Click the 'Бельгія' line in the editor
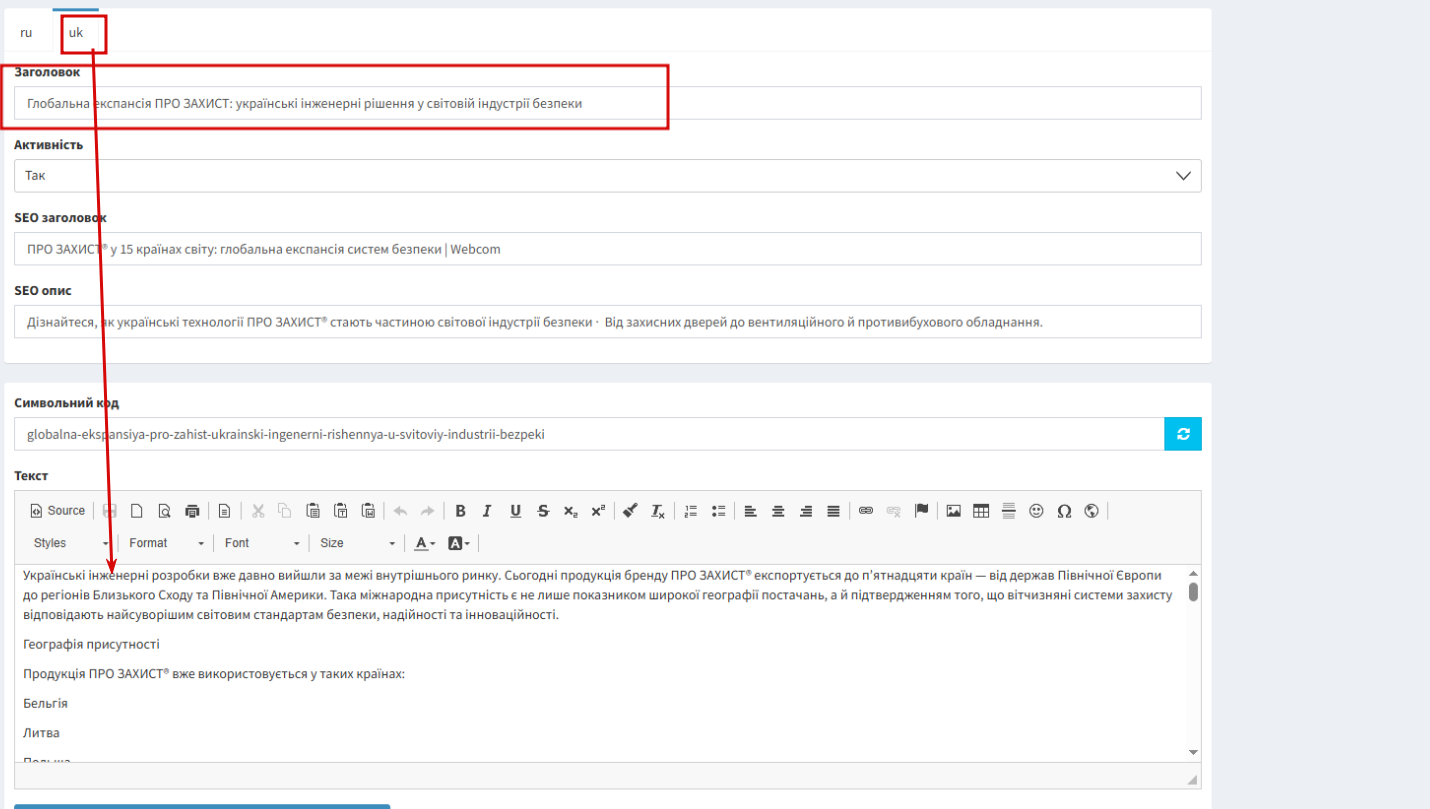 (x=45, y=703)
